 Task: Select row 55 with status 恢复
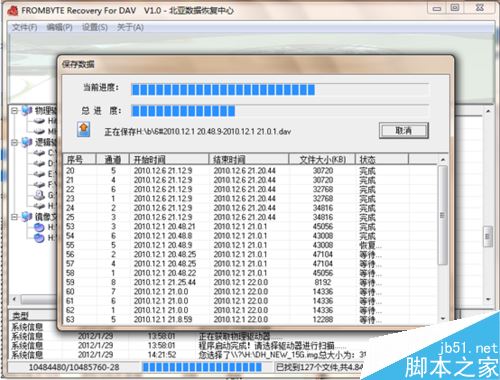[x=250, y=245]
